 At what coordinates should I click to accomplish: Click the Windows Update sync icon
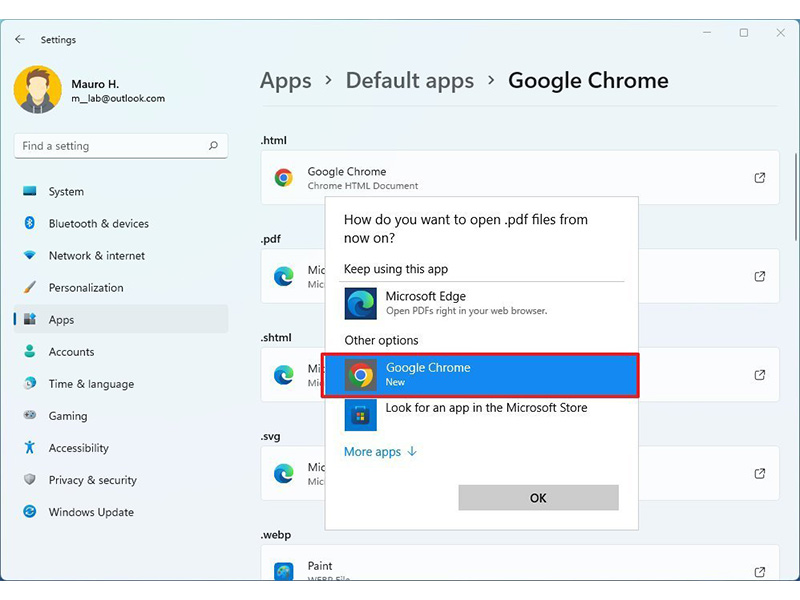click(30, 511)
